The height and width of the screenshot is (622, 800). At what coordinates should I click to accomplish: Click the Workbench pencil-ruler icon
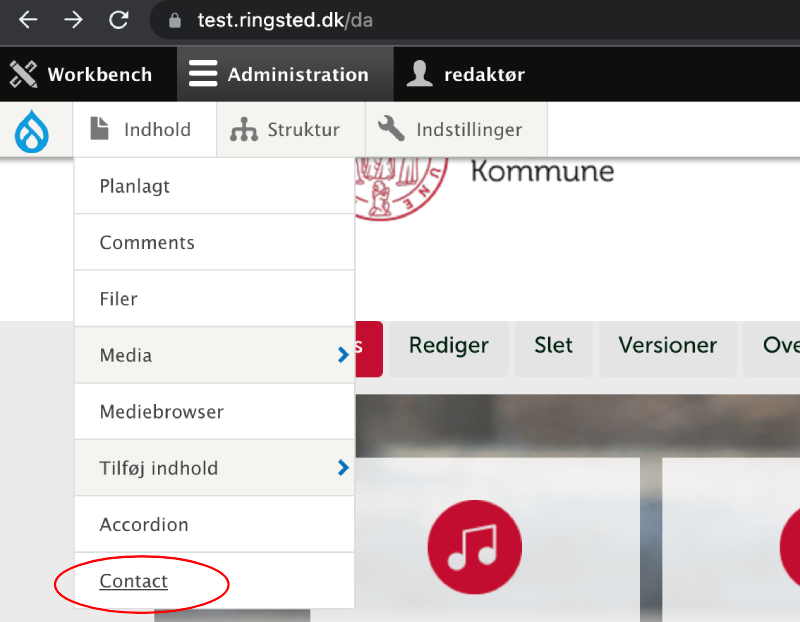(x=23, y=74)
